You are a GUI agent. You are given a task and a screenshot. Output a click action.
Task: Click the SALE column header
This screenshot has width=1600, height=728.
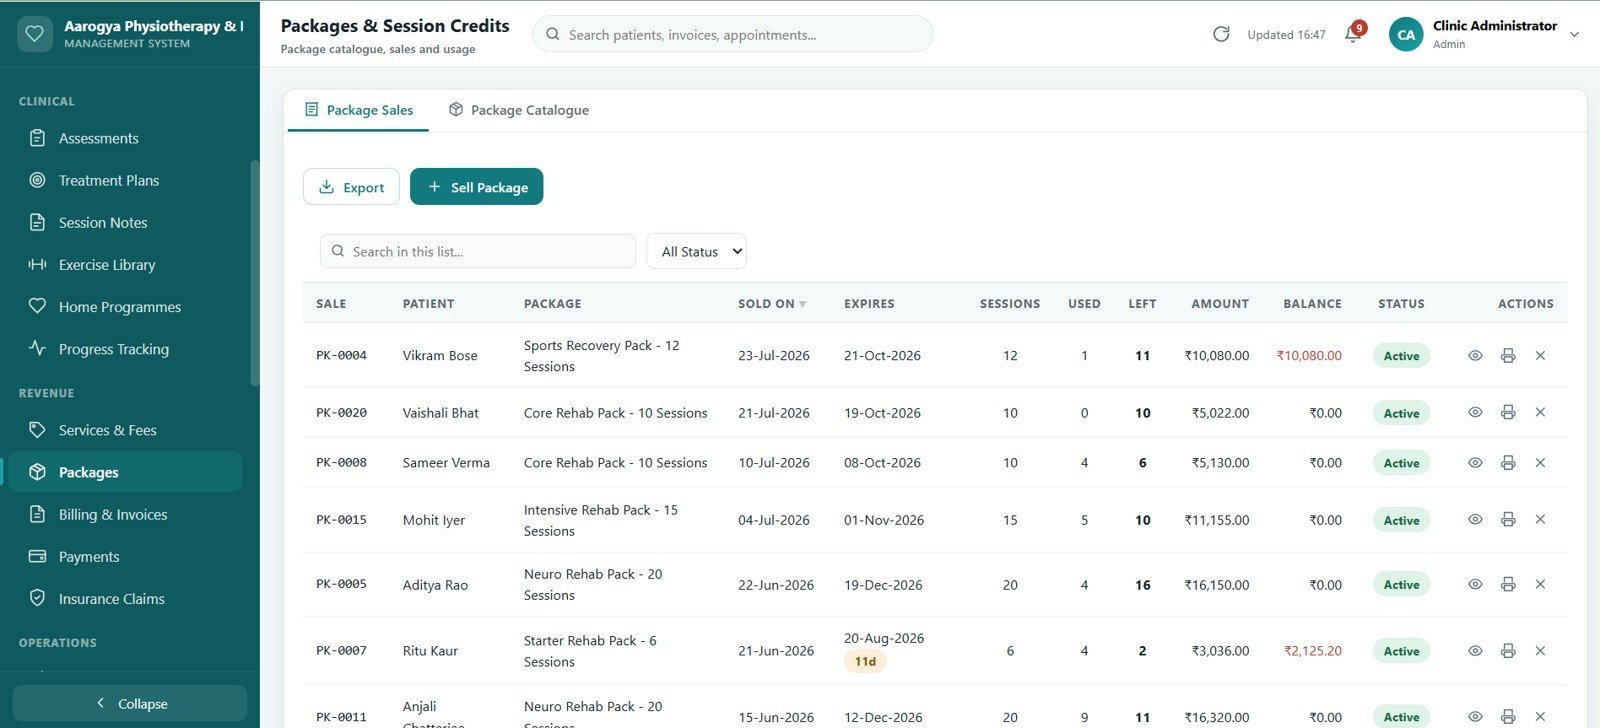pos(331,304)
